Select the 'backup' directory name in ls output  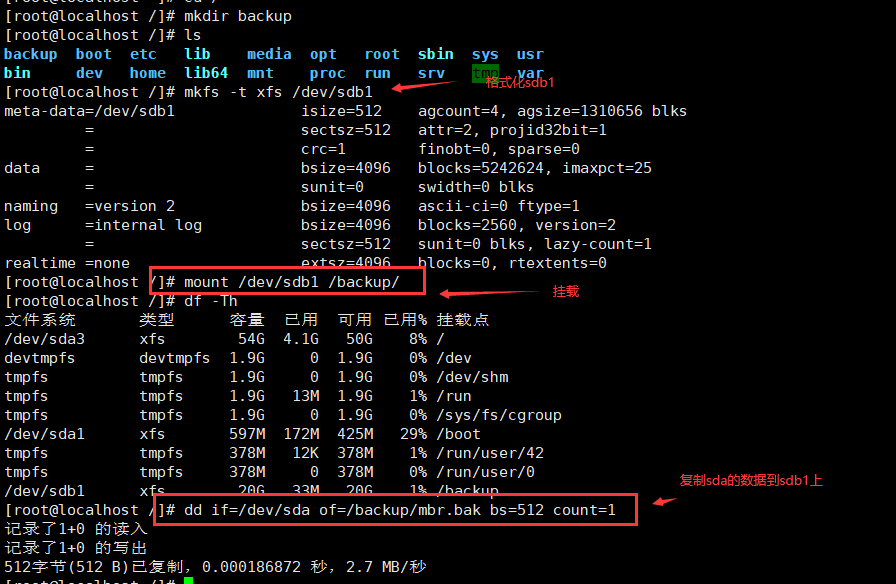coord(31,54)
